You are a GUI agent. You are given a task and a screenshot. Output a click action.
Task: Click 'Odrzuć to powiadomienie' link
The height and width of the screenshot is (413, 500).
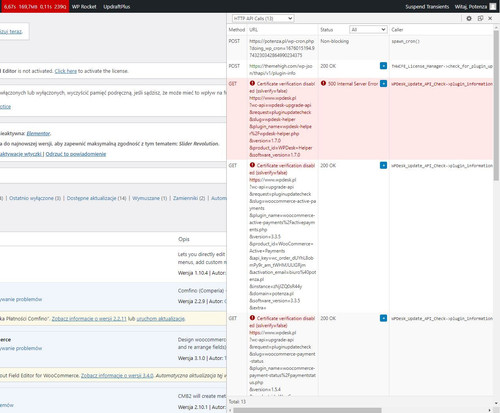tap(76, 154)
